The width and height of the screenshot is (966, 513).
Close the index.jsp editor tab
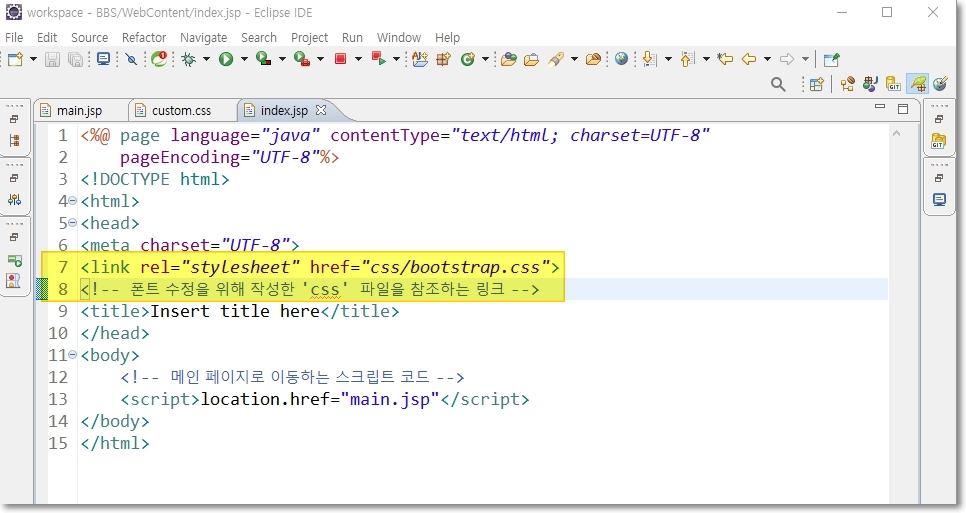pyautogui.click(x=321, y=110)
